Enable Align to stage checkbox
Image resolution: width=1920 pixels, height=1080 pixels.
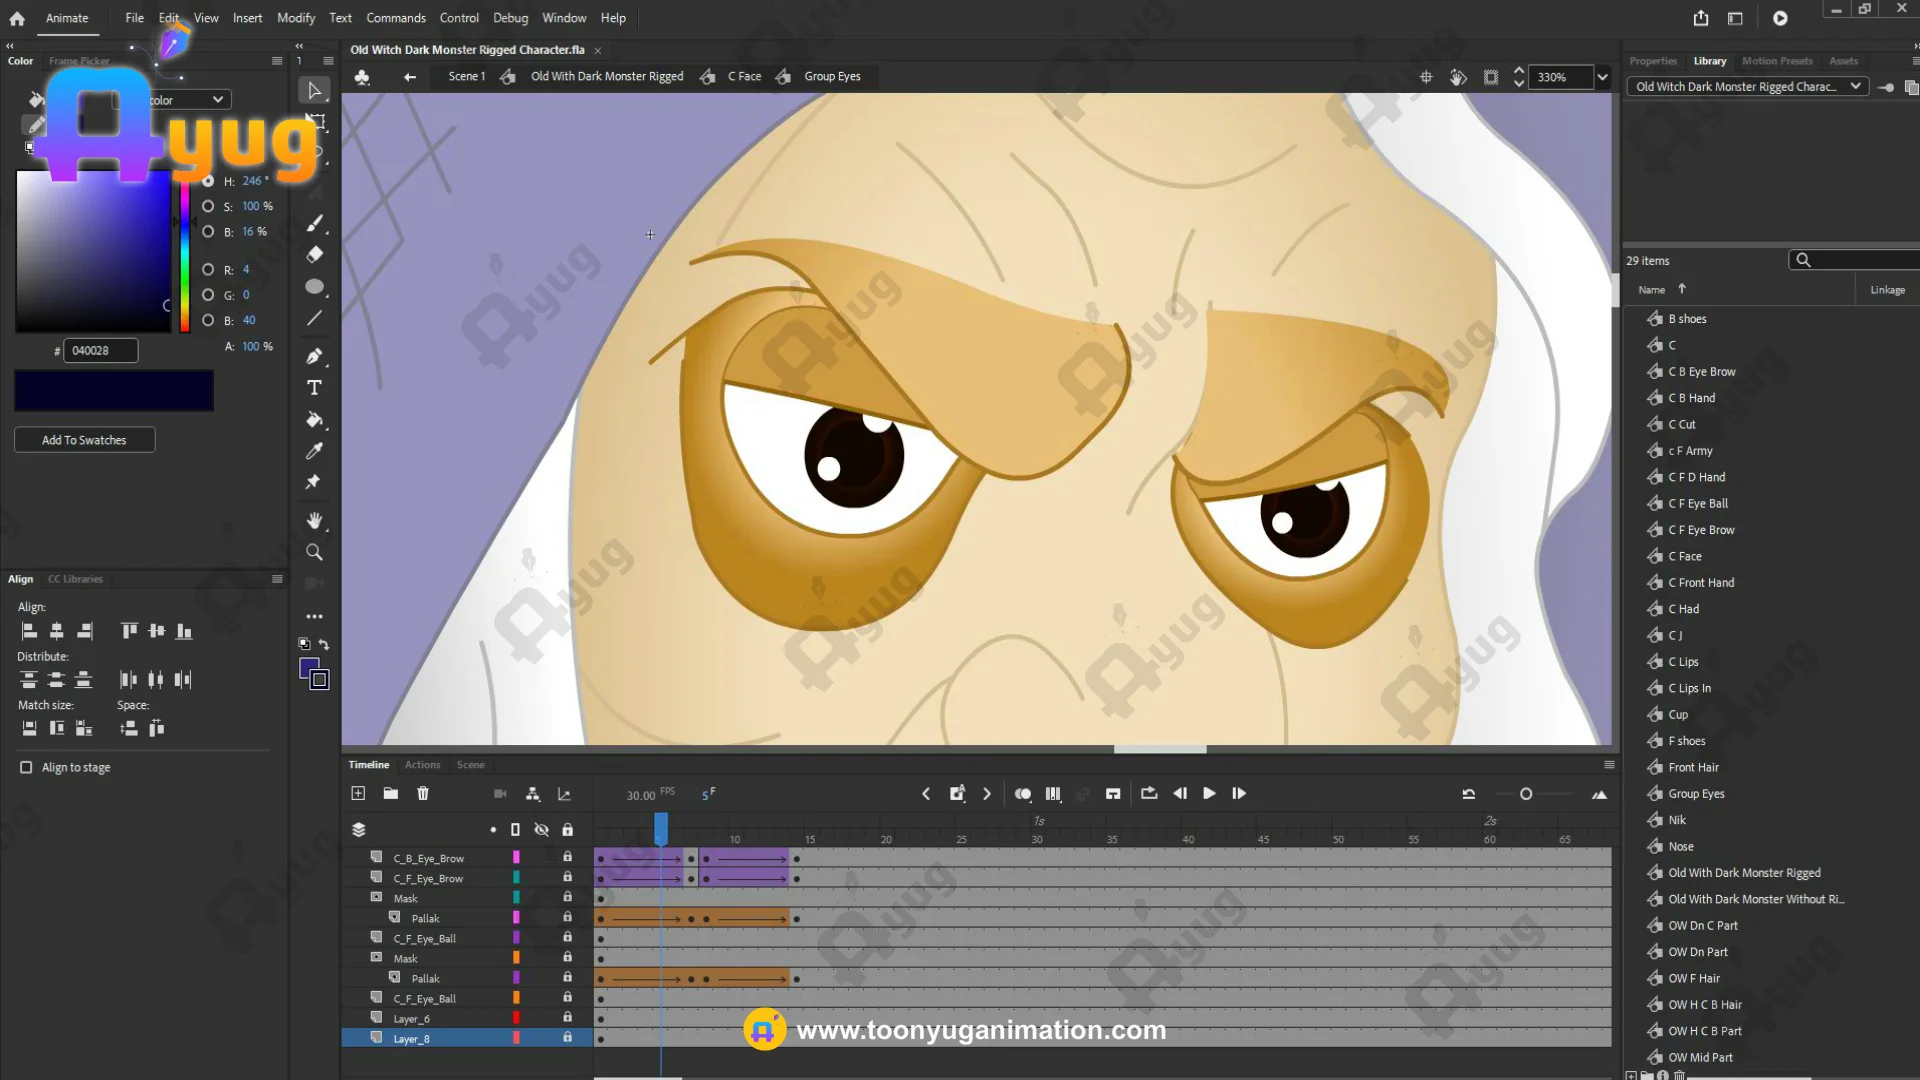coord(26,767)
